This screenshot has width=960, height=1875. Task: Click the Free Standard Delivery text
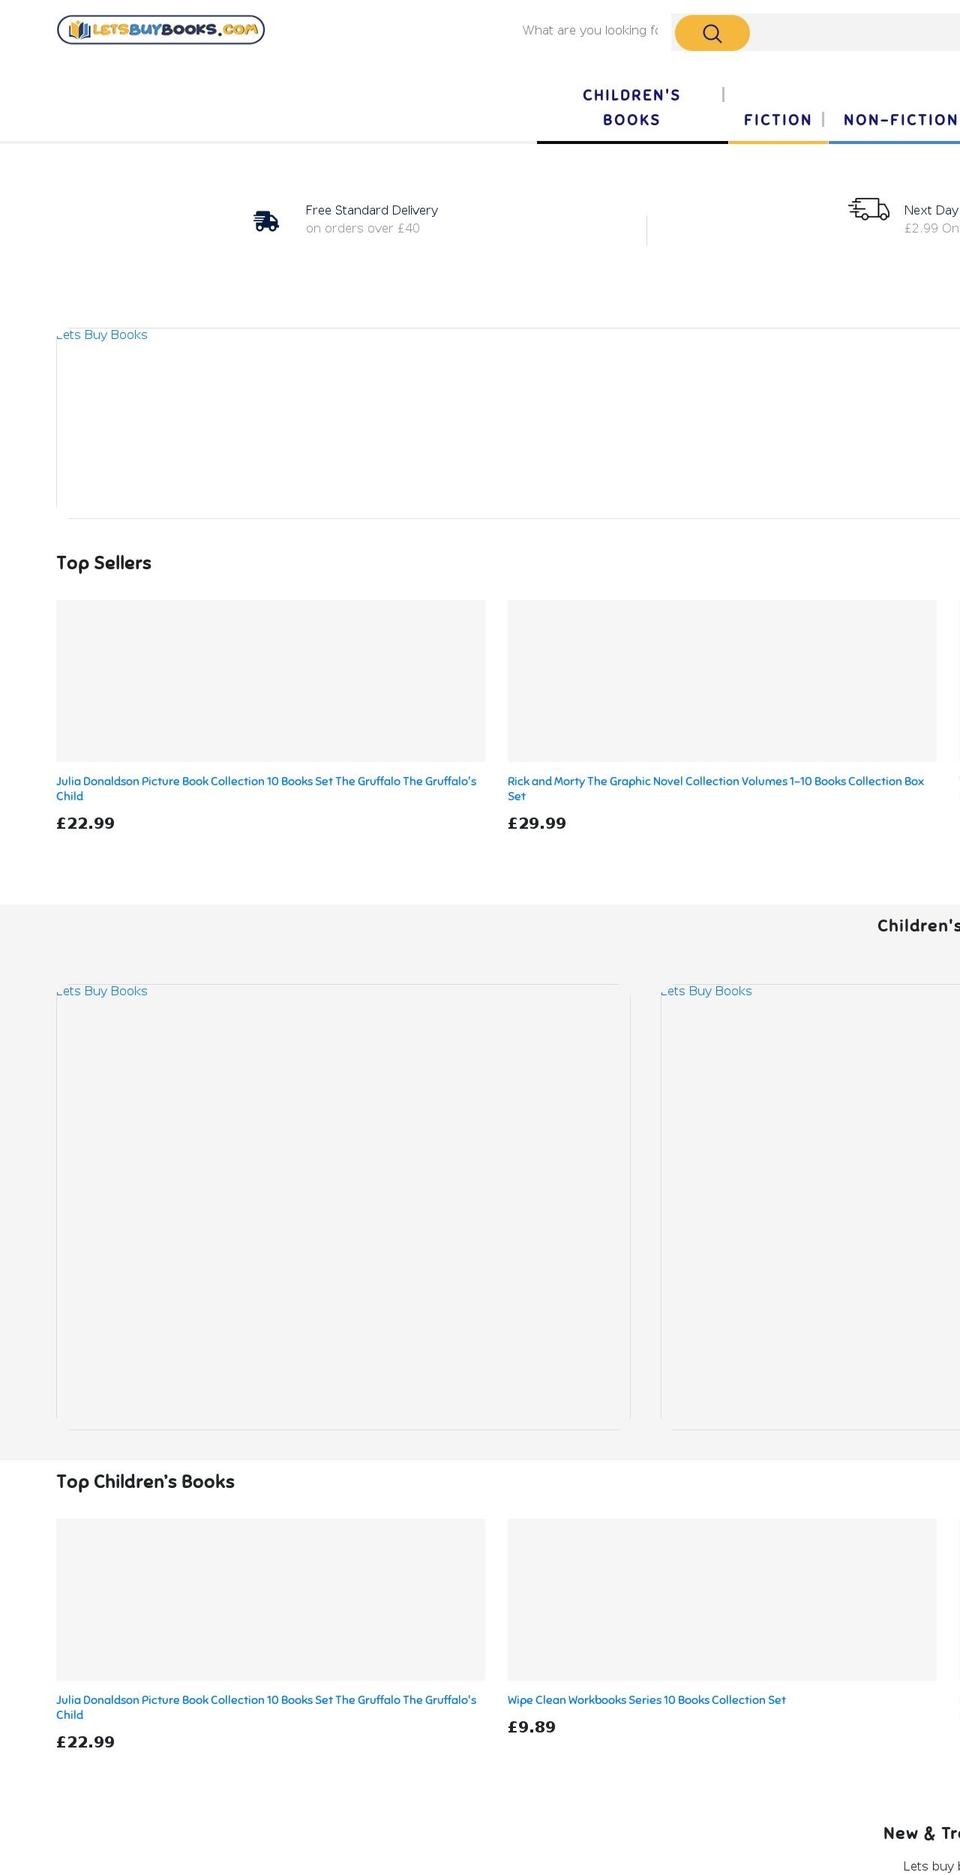(x=372, y=210)
